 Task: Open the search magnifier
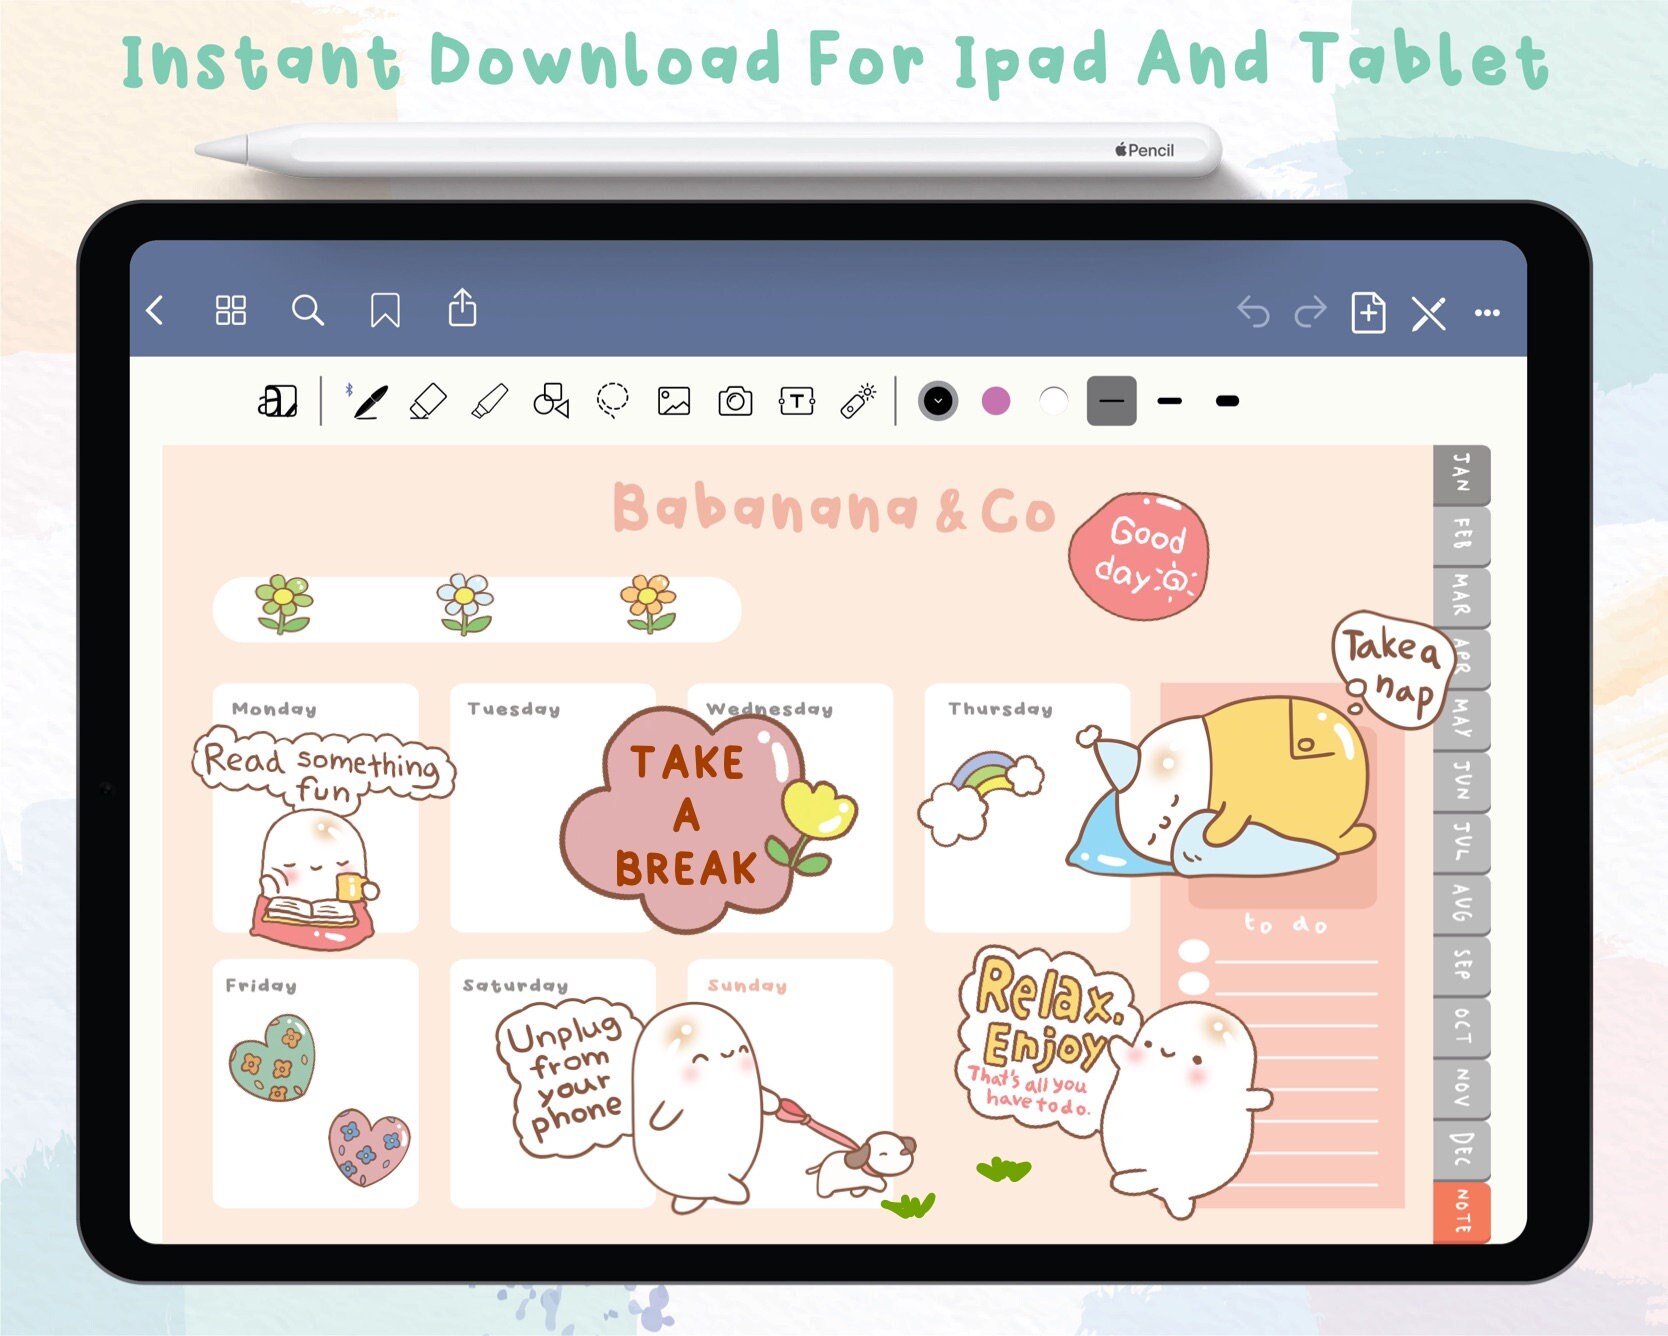308,311
